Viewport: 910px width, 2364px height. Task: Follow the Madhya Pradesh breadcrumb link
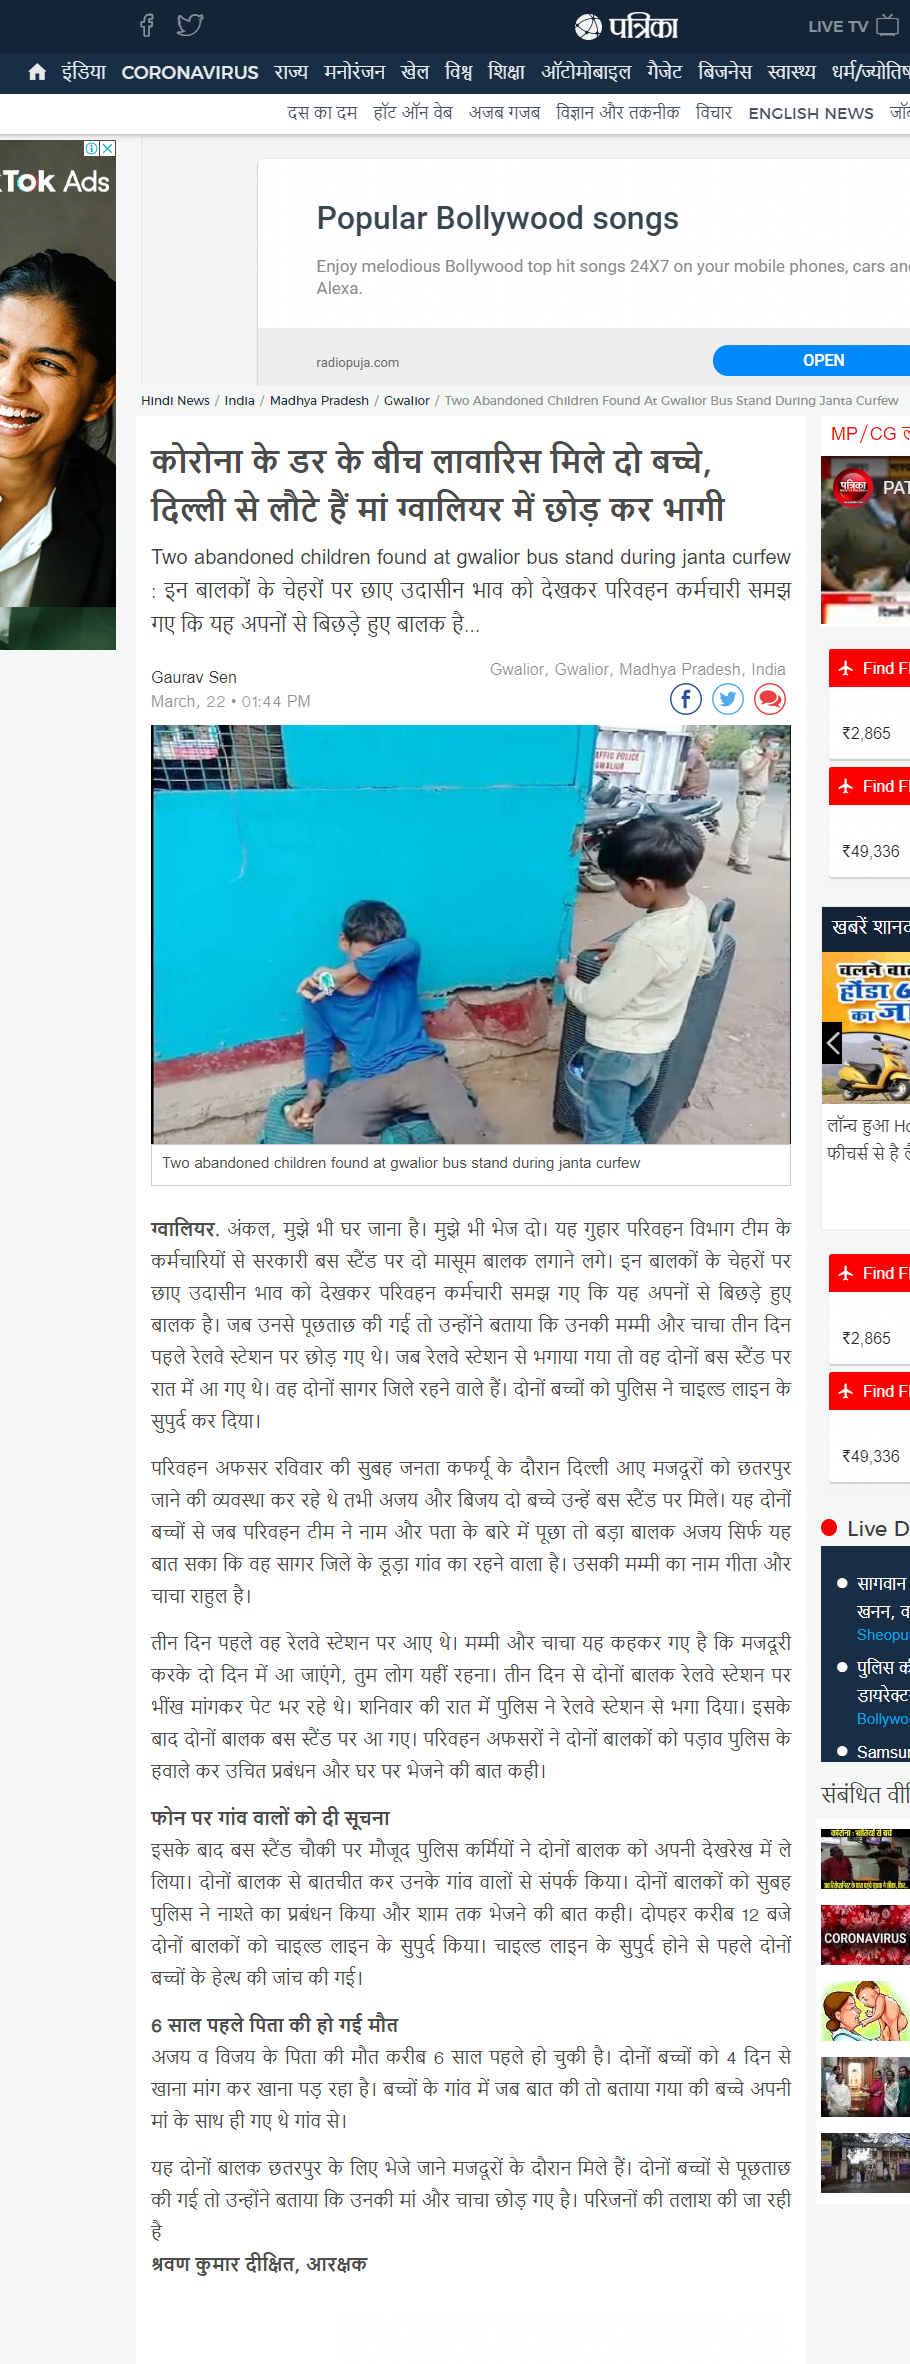(x=319, y=400)
